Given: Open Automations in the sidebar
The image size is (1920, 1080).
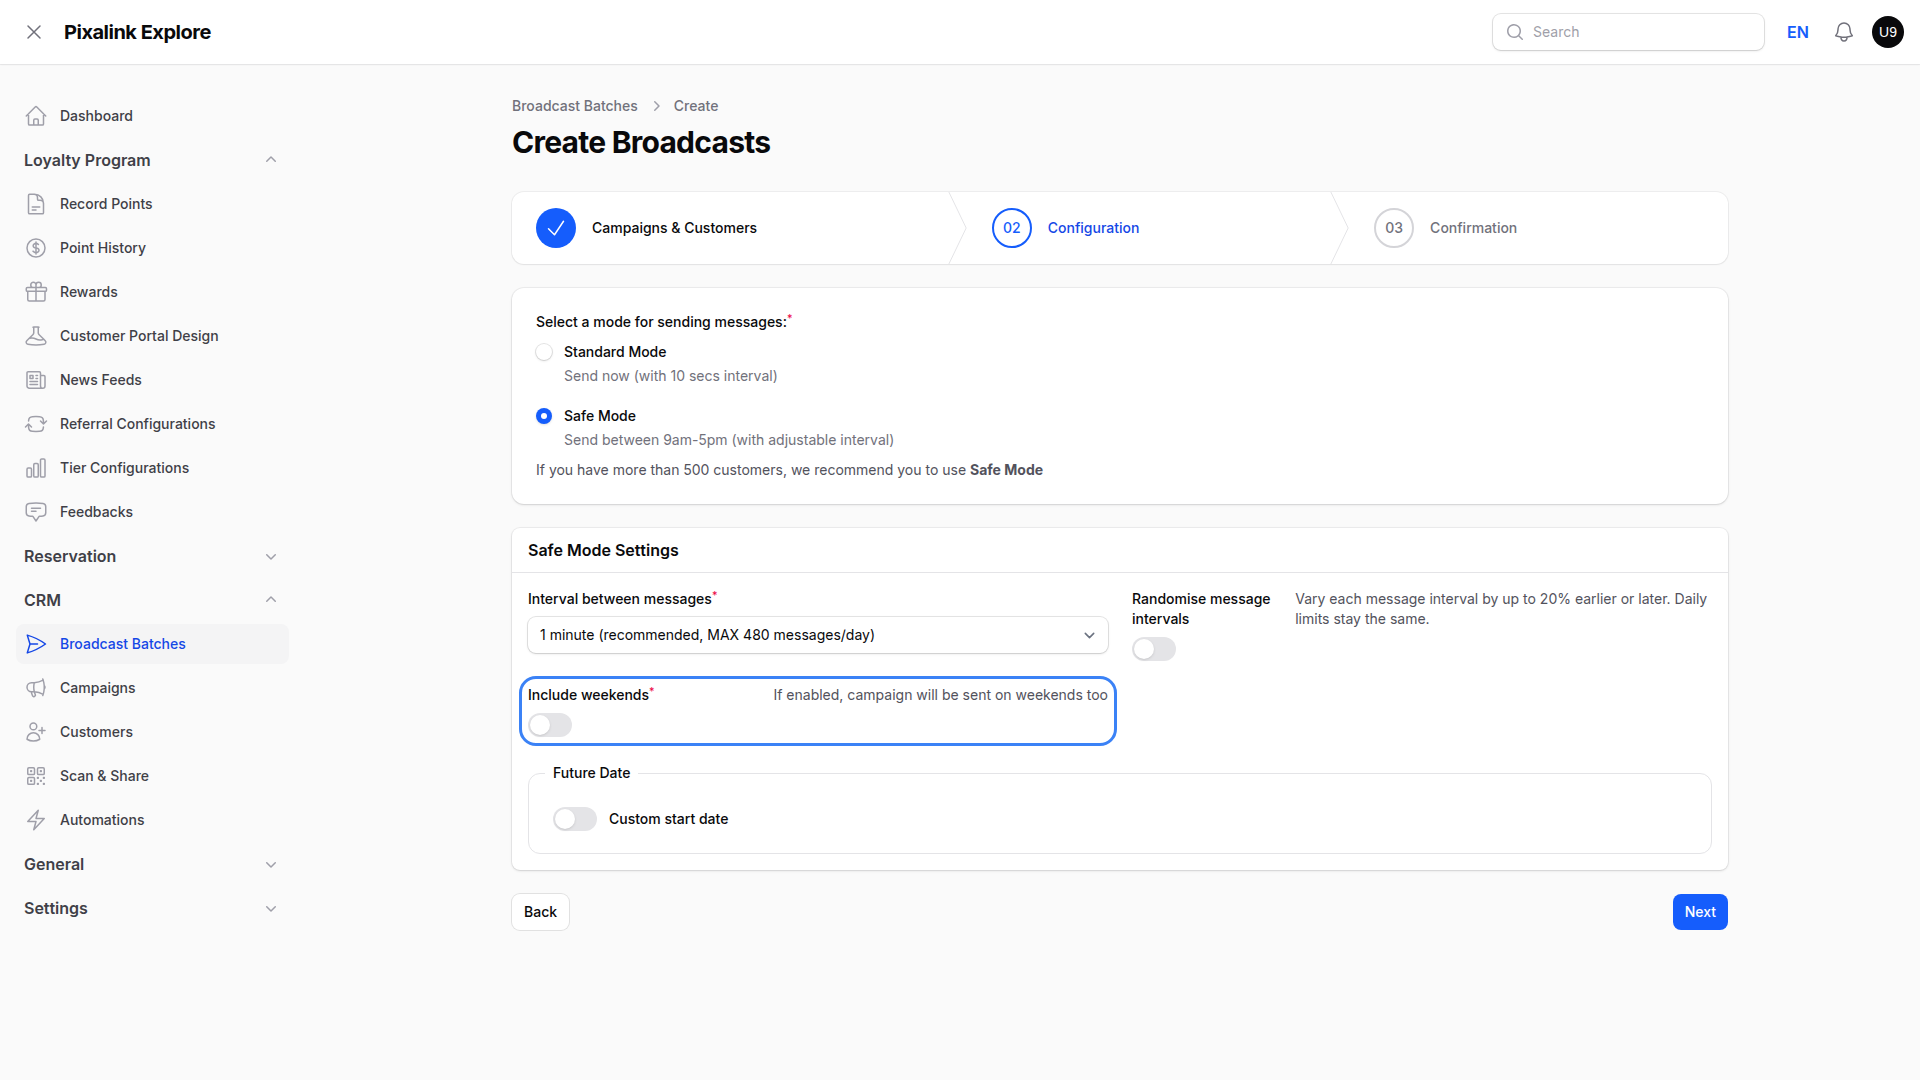Looking at the screenshot, I should coord(152,820).
